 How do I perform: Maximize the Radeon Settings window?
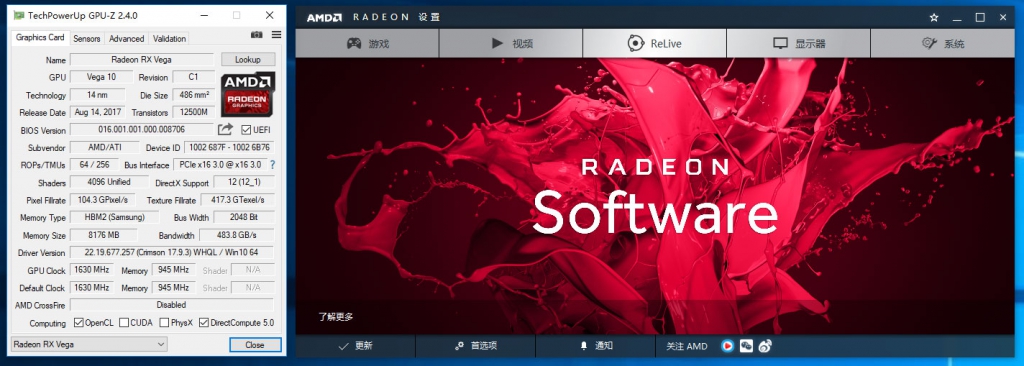click(x=980, y=18)
